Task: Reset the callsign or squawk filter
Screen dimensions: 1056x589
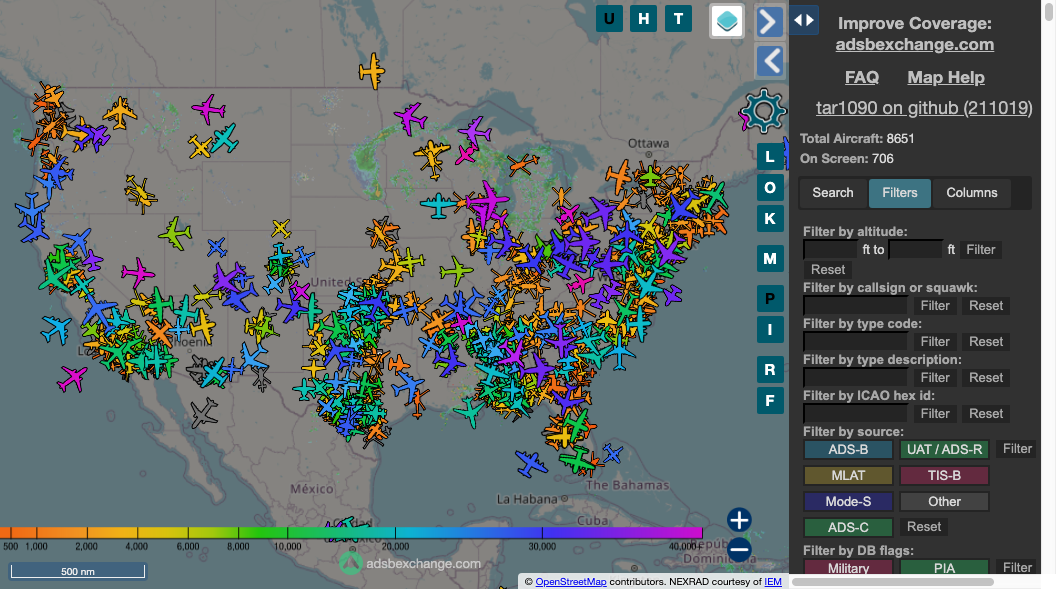Action: (x=986, y=306)
